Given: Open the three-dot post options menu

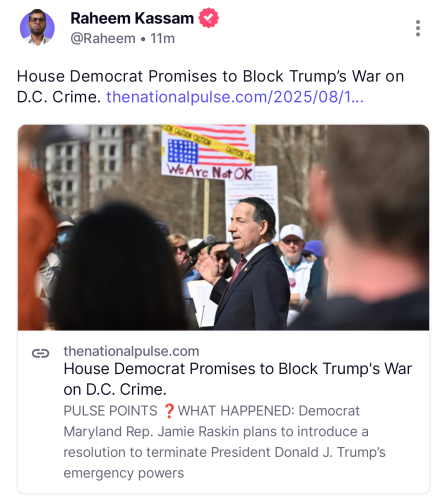Looking at the screenshot, I should 418,28.
